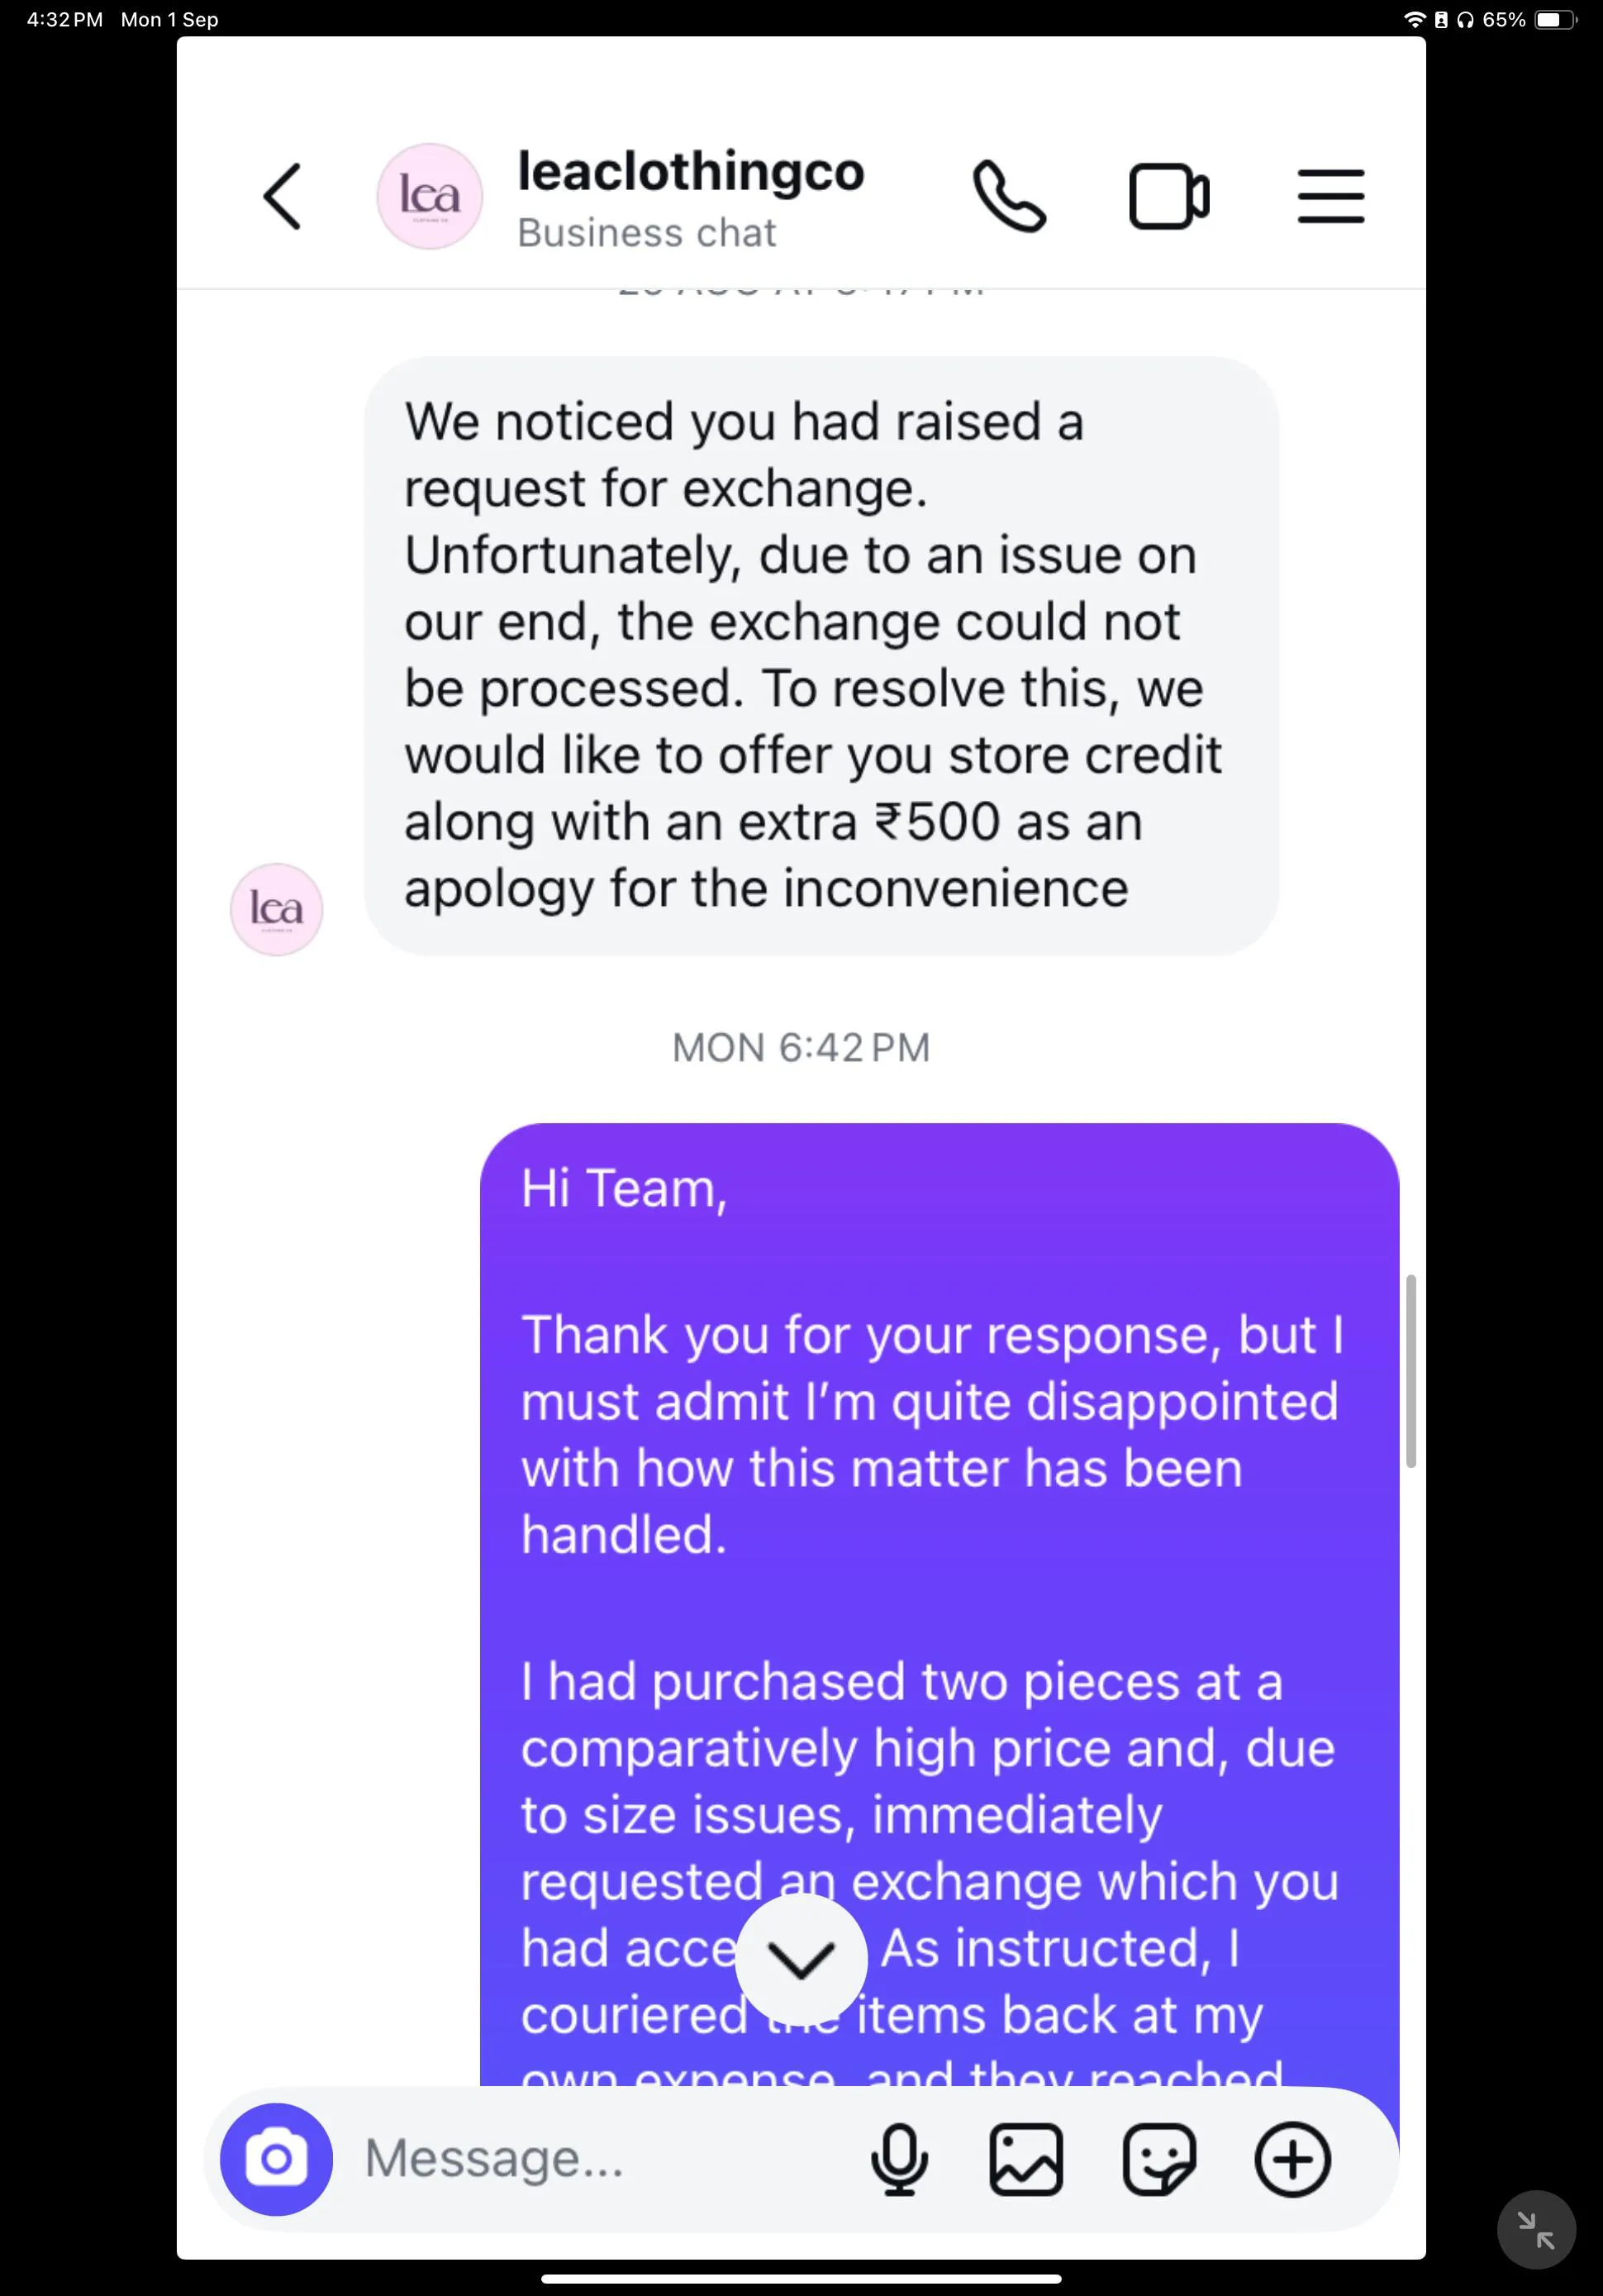
Task: Click the Message text input field
Action: [x=600, y=2158]
